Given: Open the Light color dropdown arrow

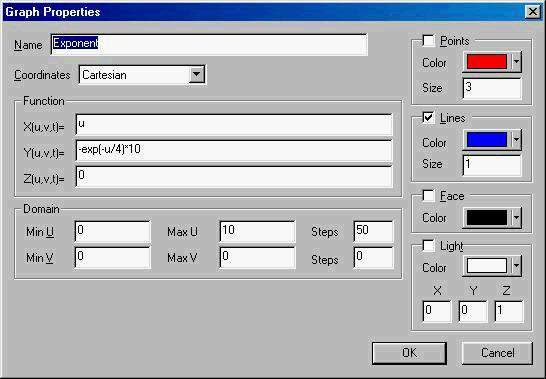Looking at the screenshot, I should tap(516, 266).
